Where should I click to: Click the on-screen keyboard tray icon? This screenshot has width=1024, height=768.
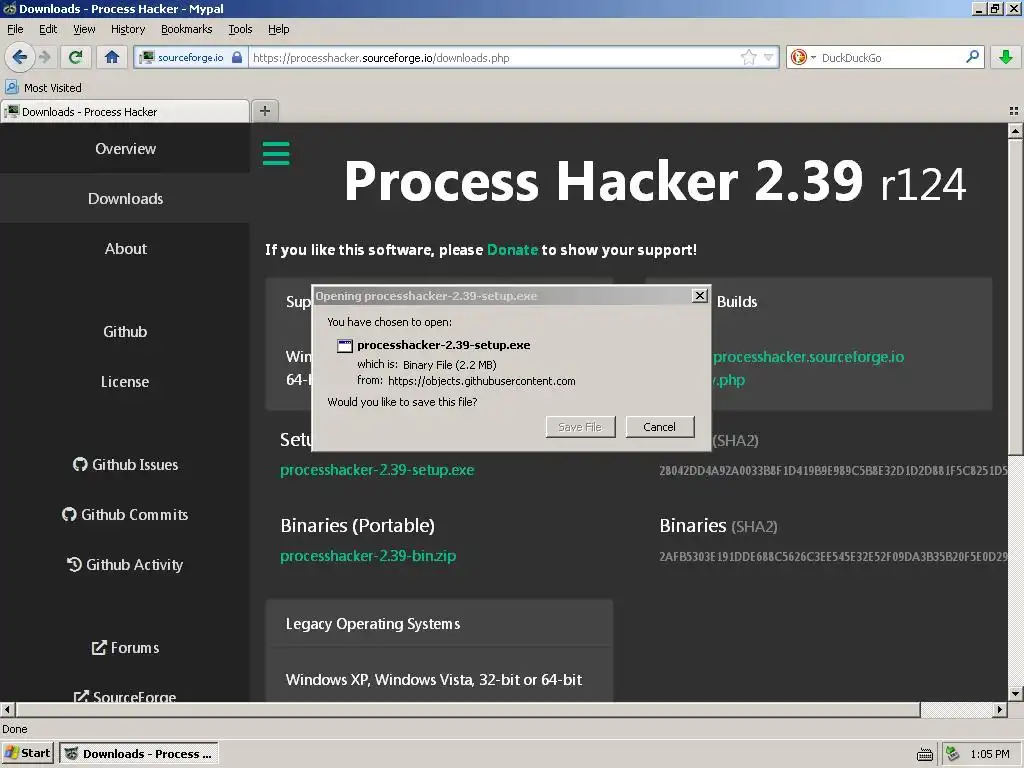(925, 754)
